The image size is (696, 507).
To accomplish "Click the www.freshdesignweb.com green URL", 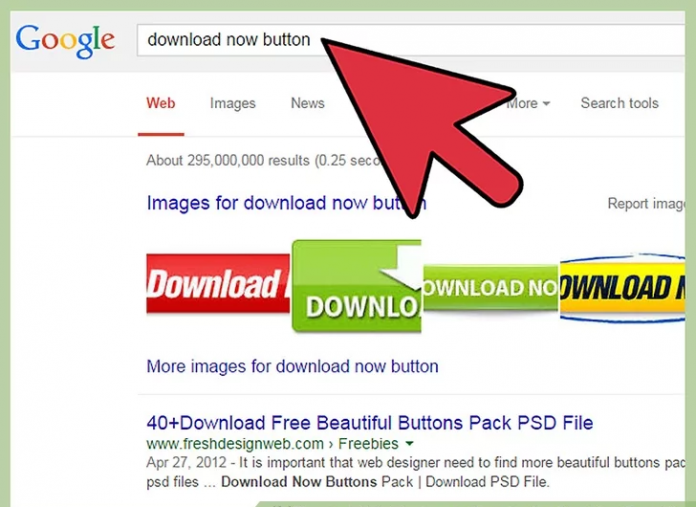I will [x=235, y=443].
